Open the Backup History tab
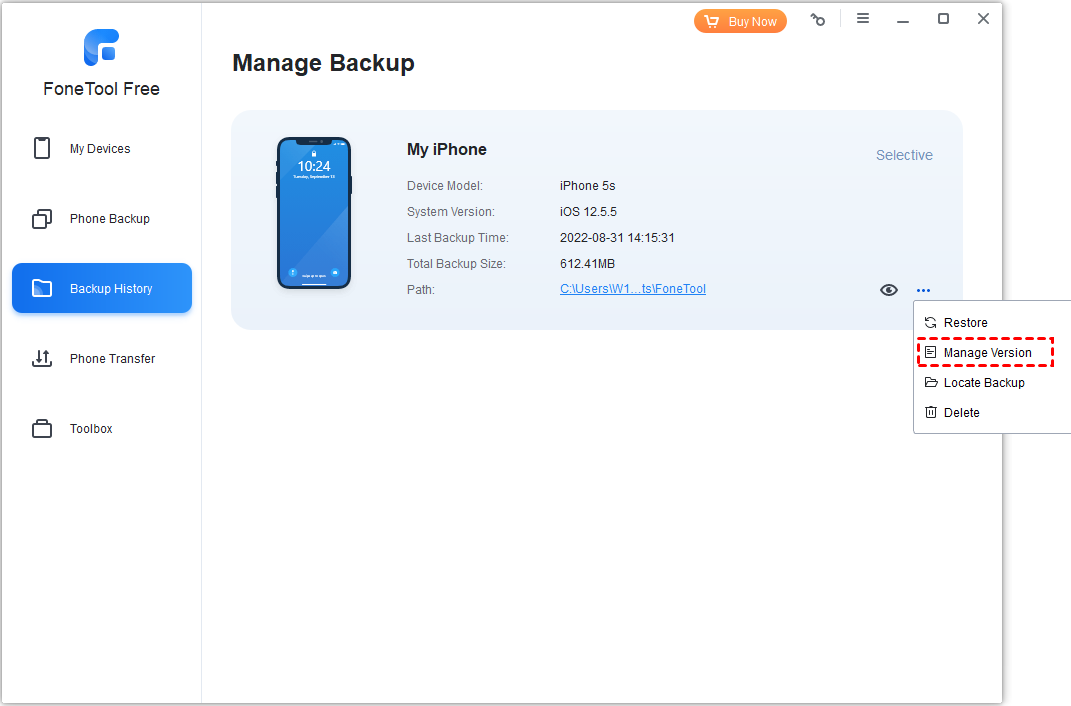Screen dimensions: 1071x706 click(x=102, y=289)
